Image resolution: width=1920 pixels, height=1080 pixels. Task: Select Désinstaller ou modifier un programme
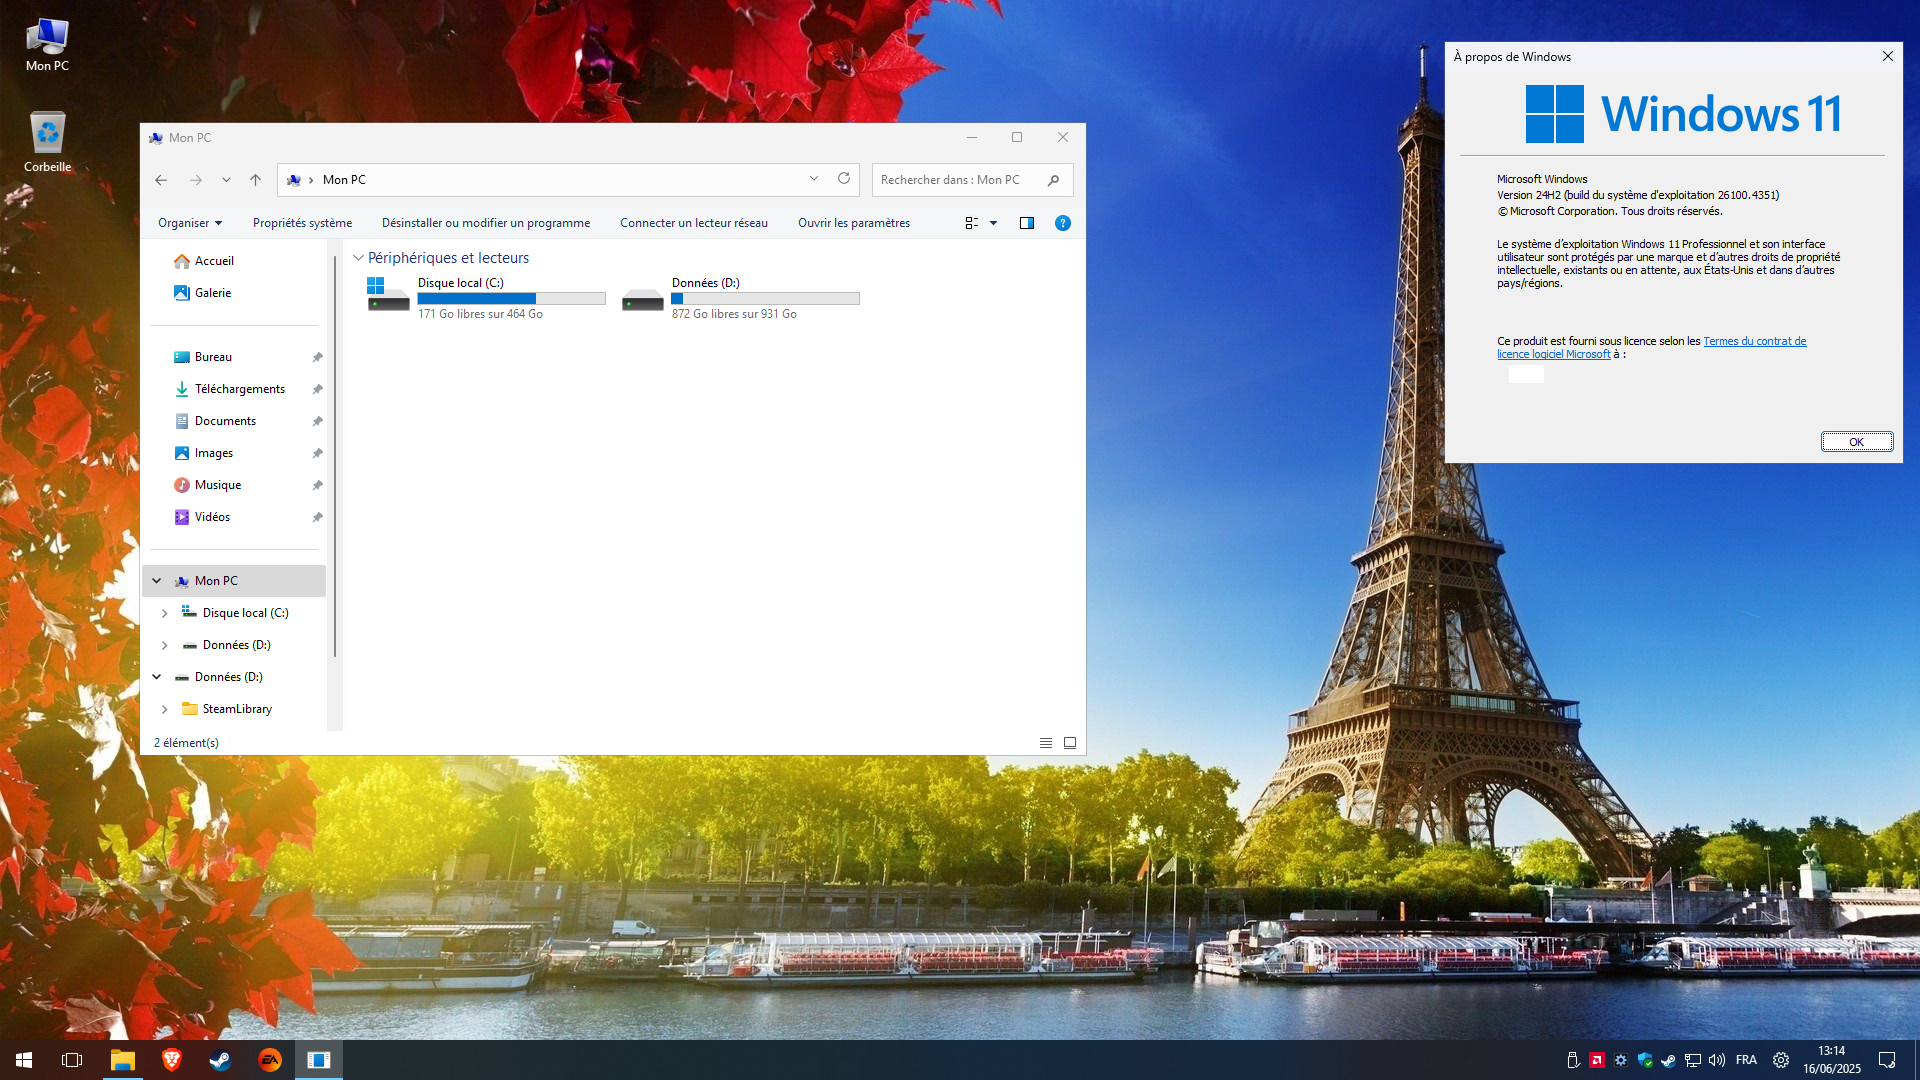(486, 223)
